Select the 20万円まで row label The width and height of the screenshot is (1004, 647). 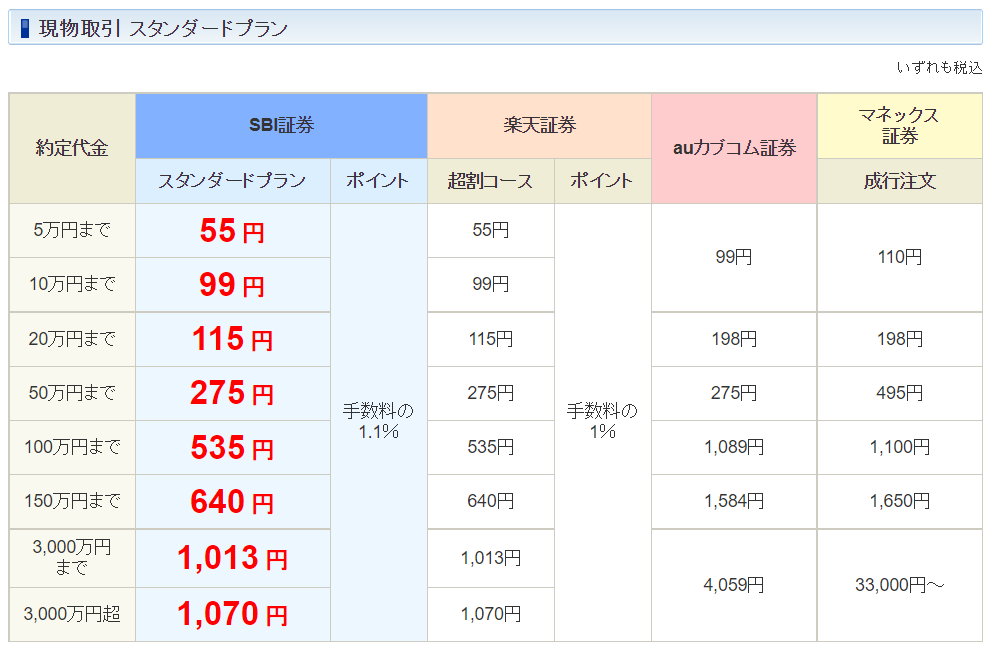pyautogui.click(x=72, y=339)
